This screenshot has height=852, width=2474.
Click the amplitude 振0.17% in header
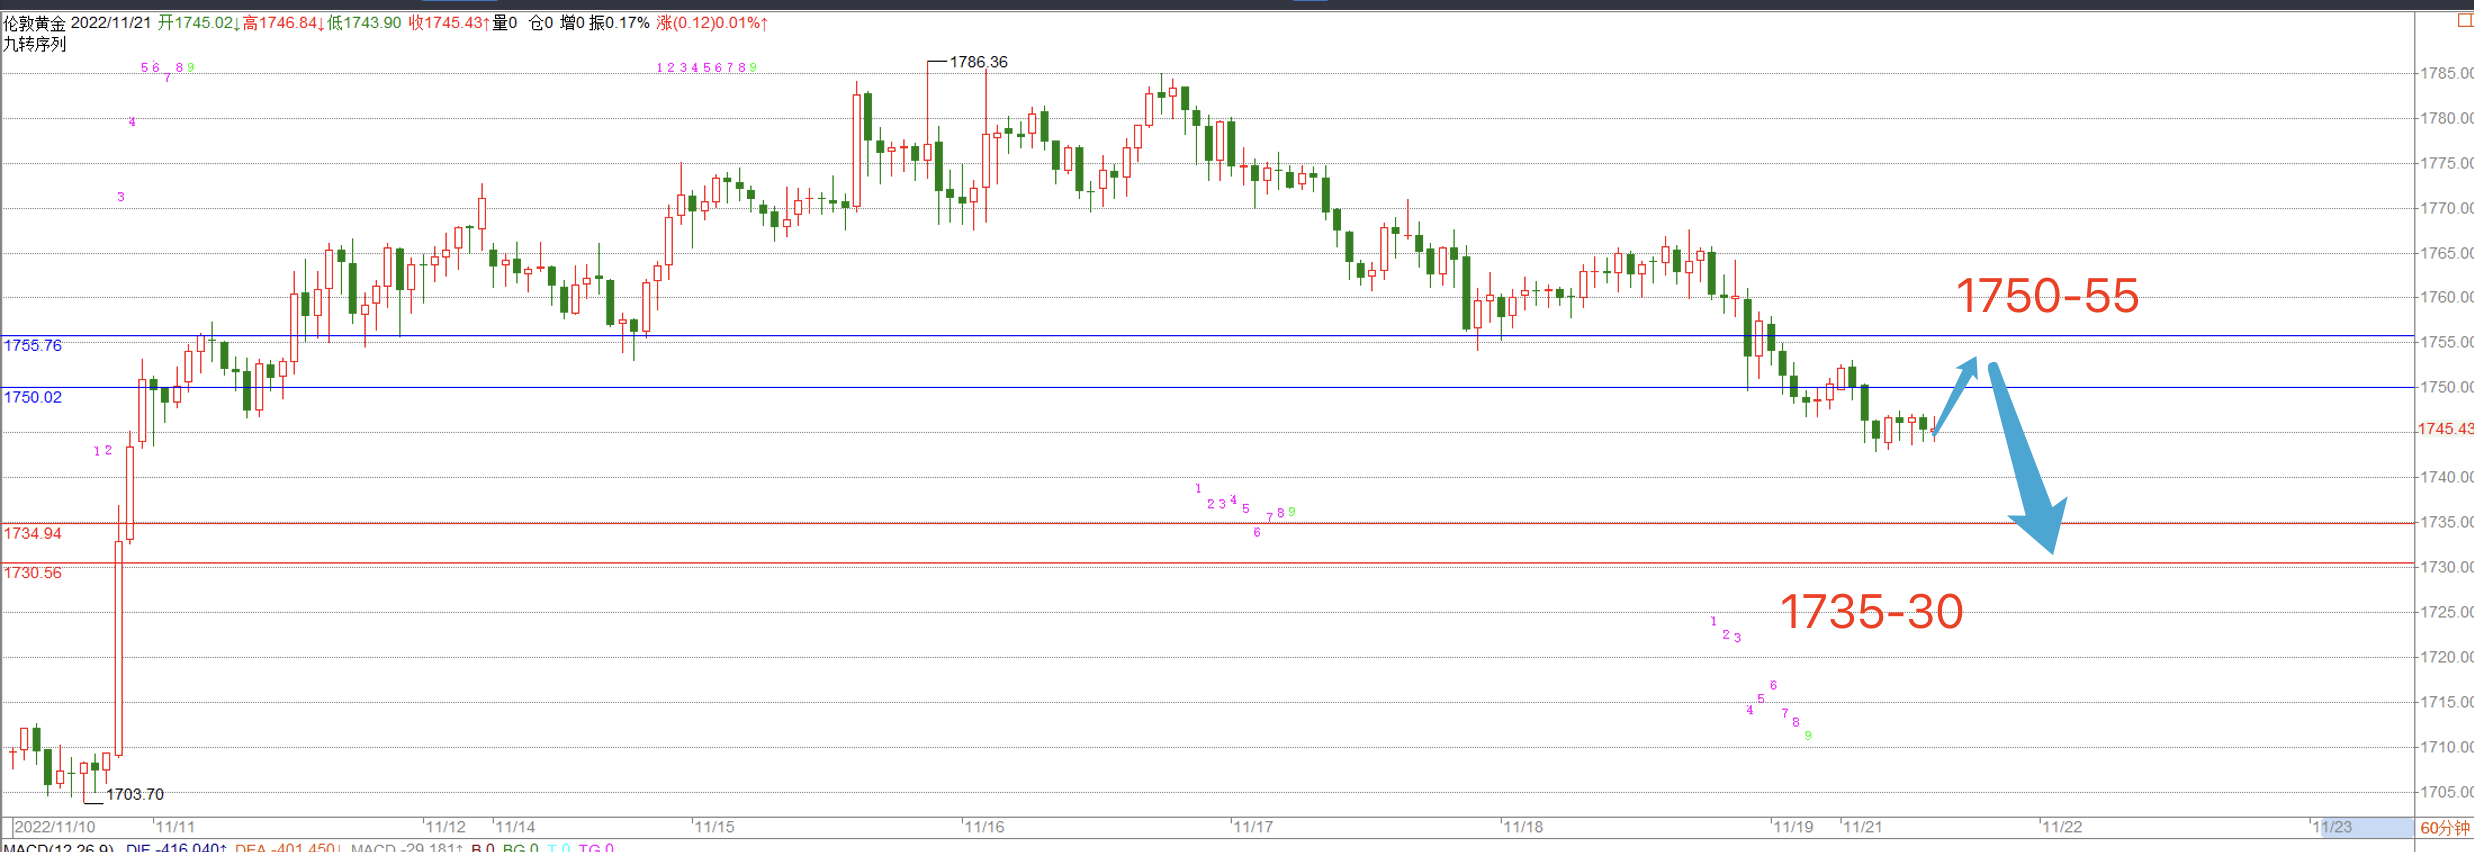619,23
